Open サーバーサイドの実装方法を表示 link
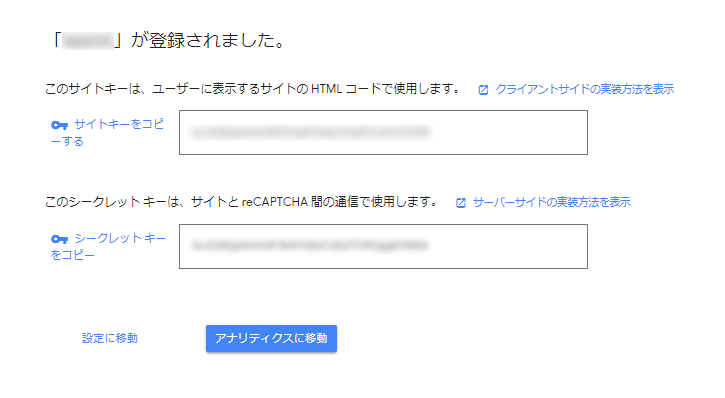Image resolution: width=725 pixels, height=398 pixels. (551, 202)
